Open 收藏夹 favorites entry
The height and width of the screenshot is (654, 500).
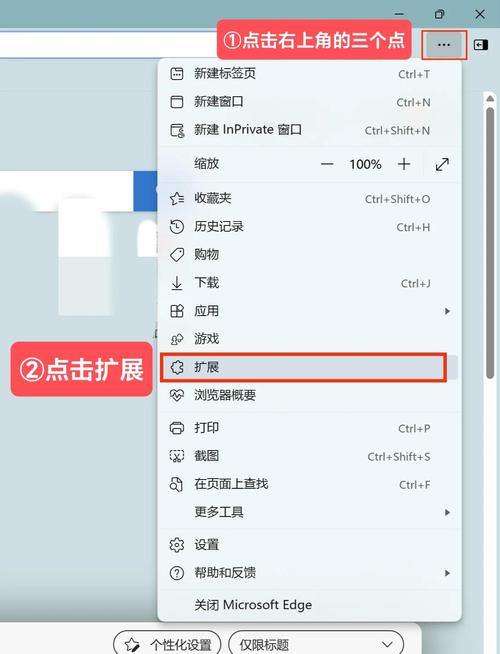click(309, 199)
